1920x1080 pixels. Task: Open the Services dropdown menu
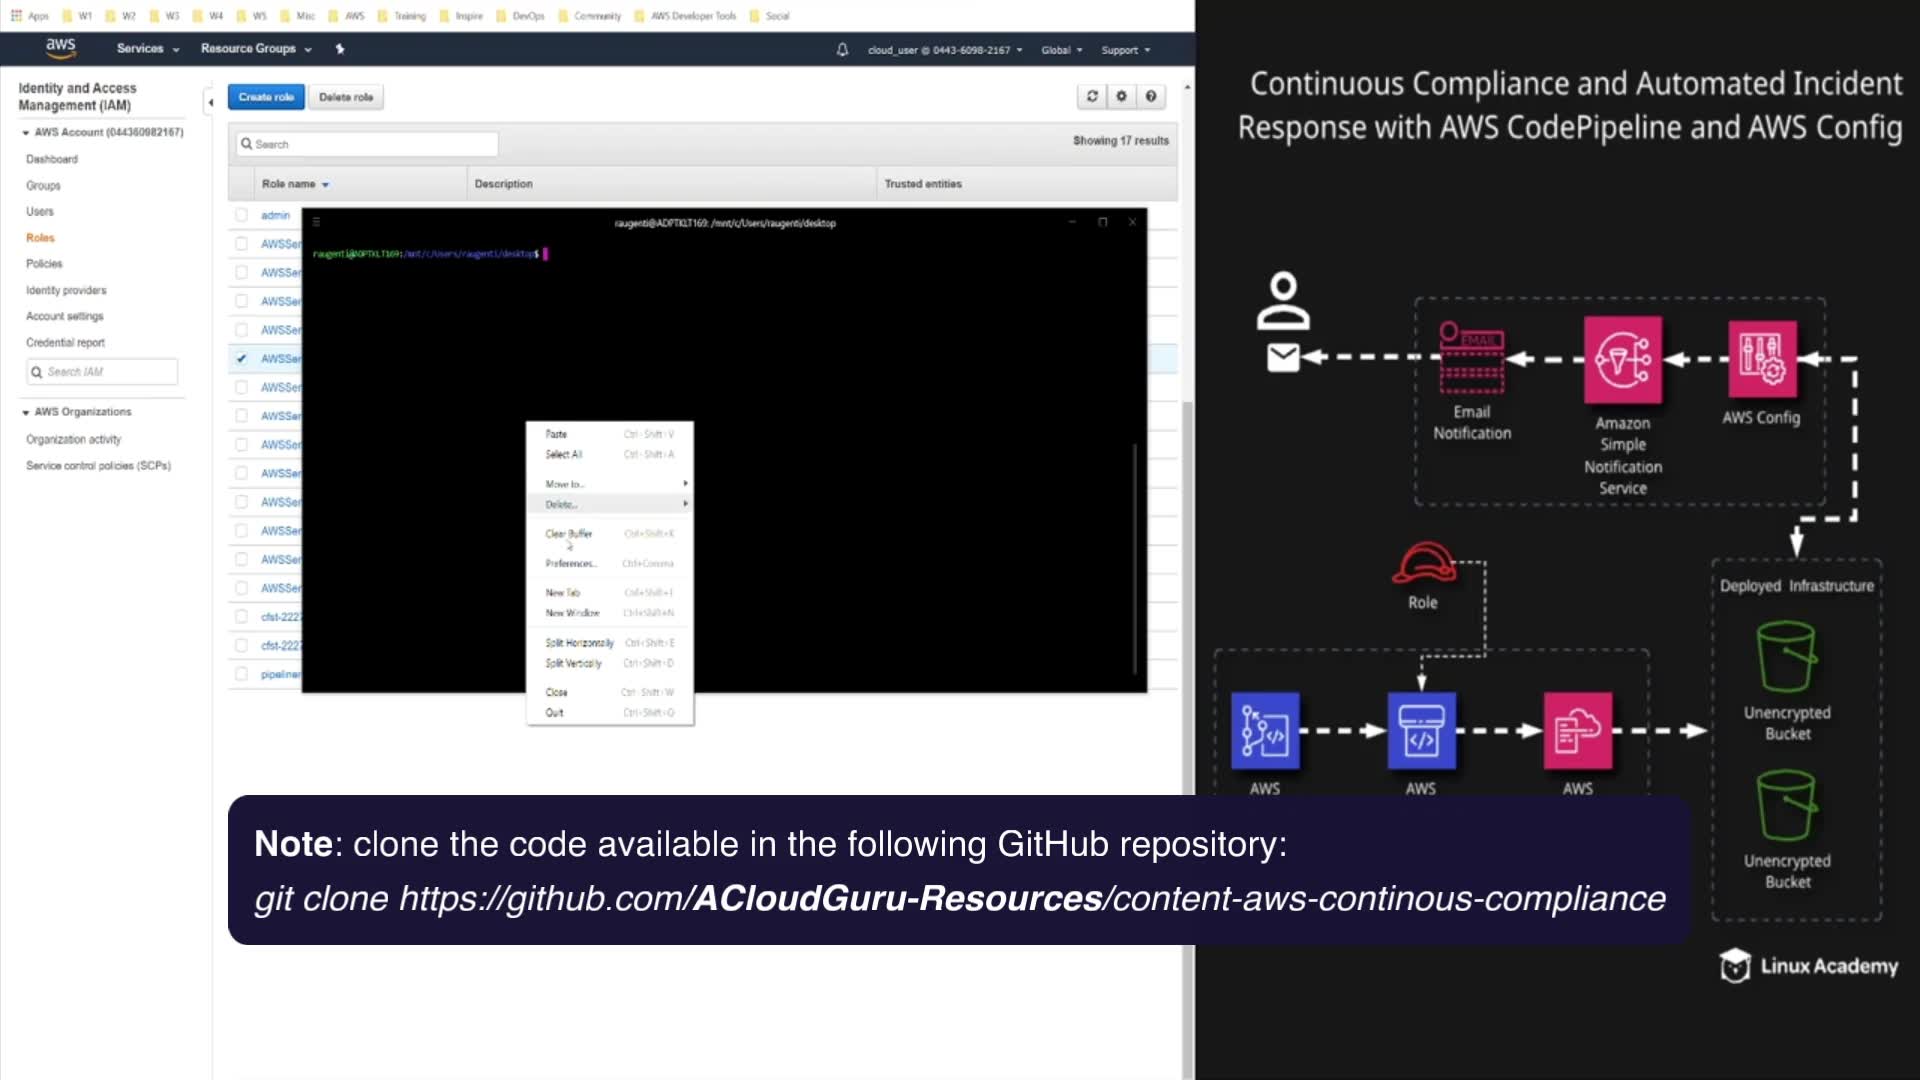(x=147, y=49)
